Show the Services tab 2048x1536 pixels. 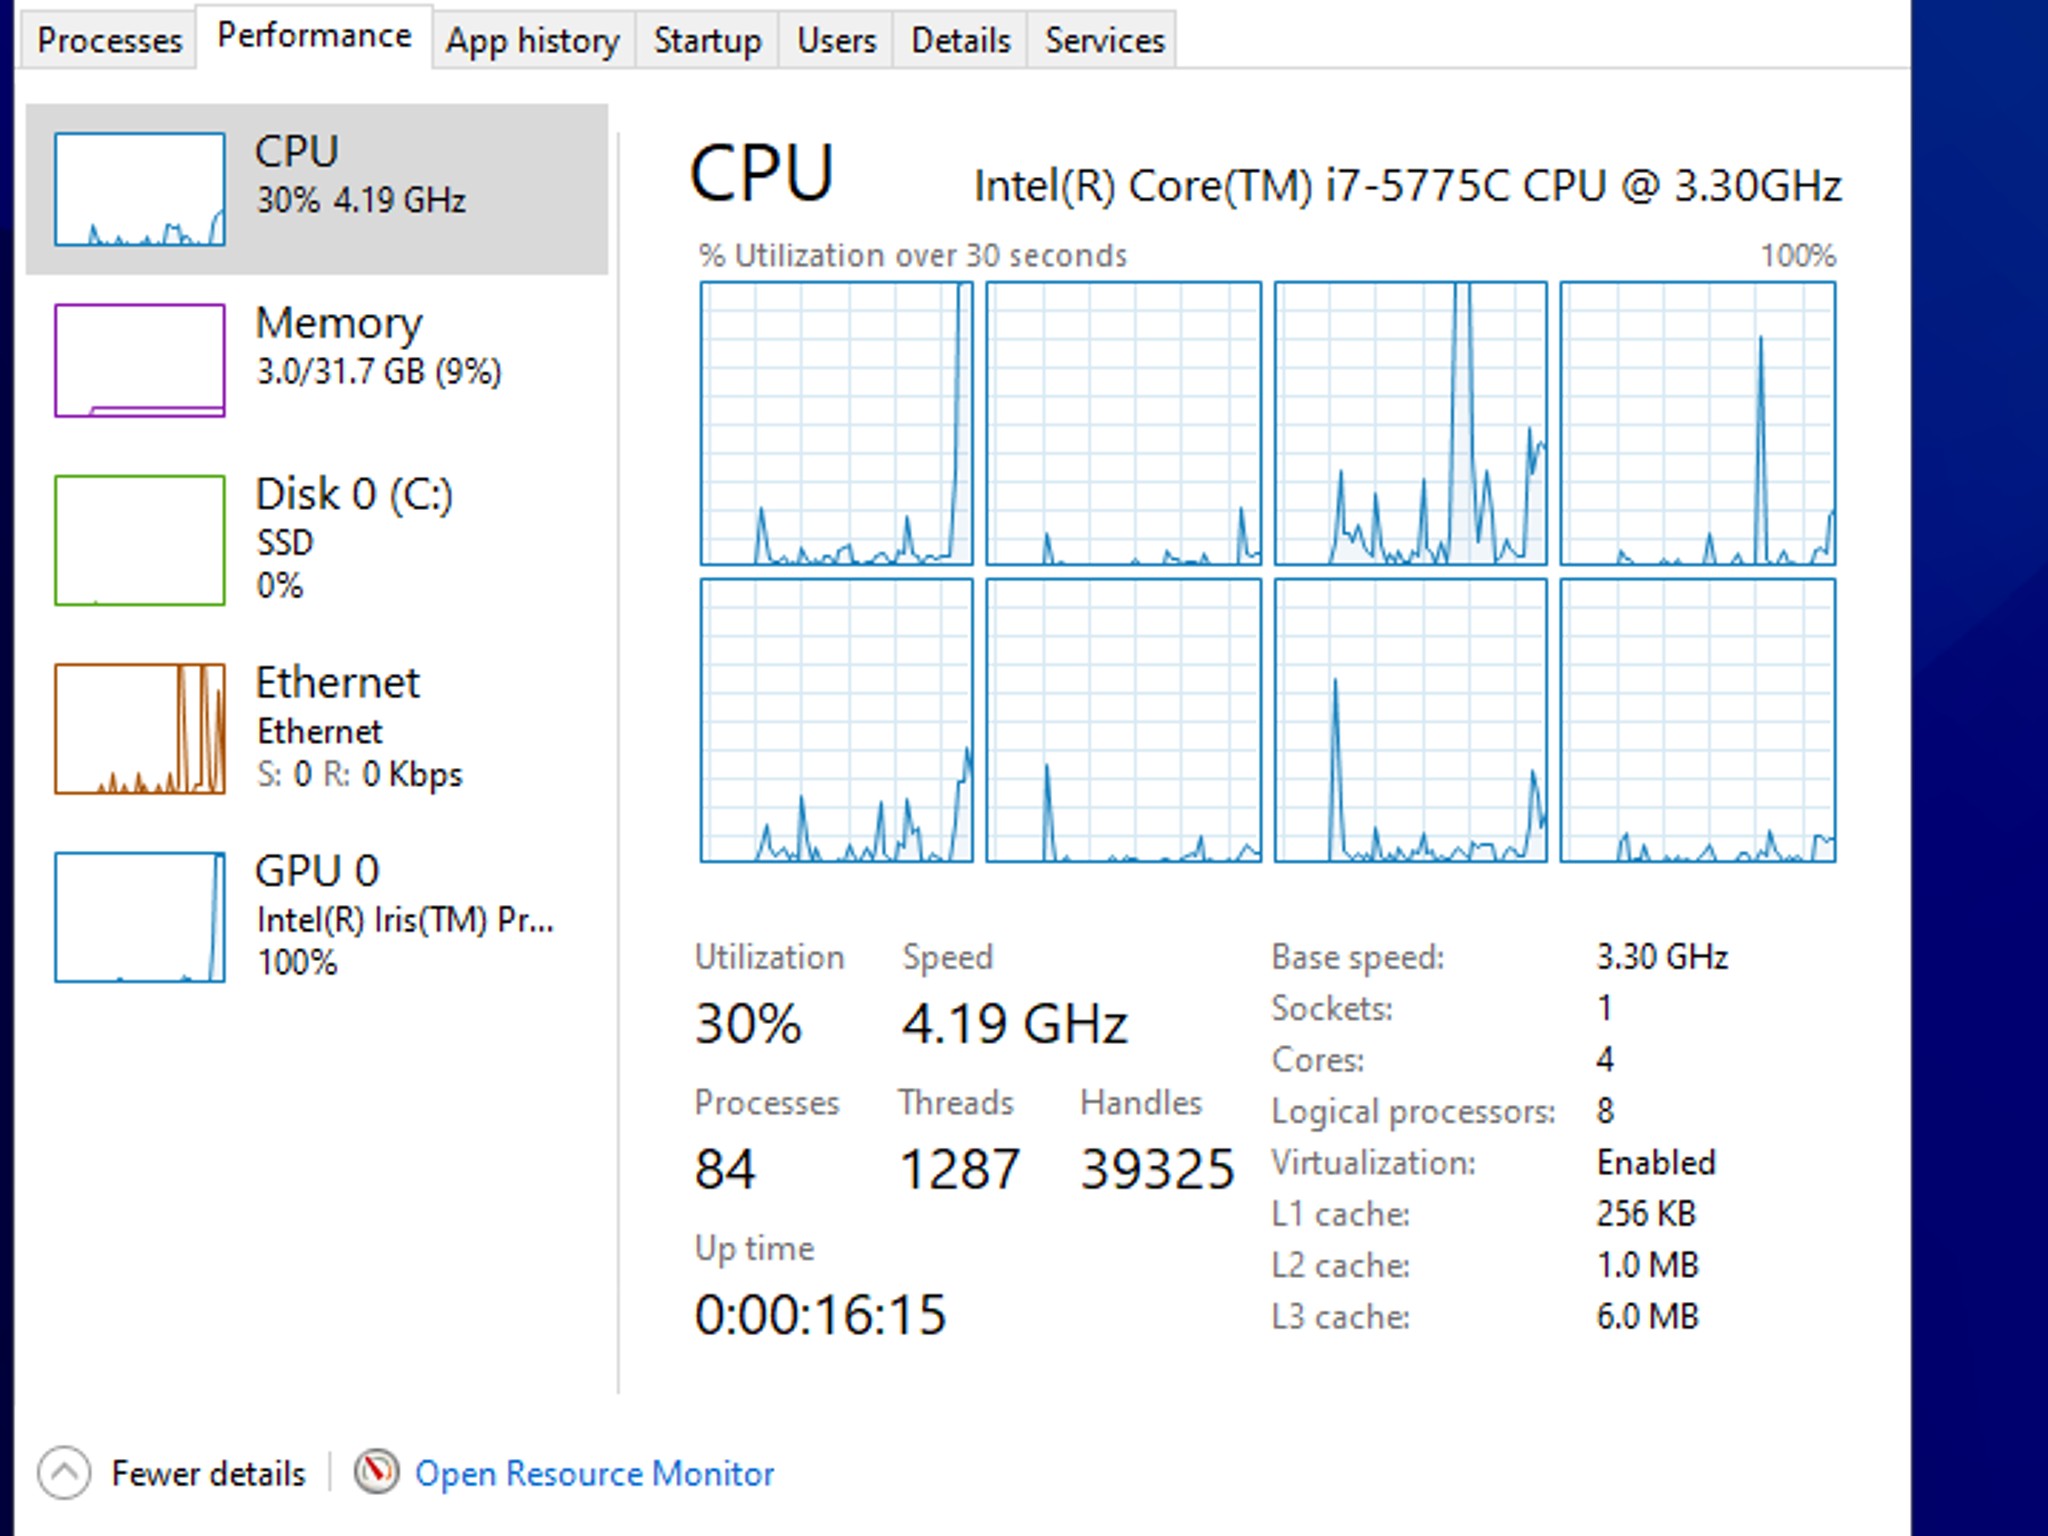tap(1104, 41)
